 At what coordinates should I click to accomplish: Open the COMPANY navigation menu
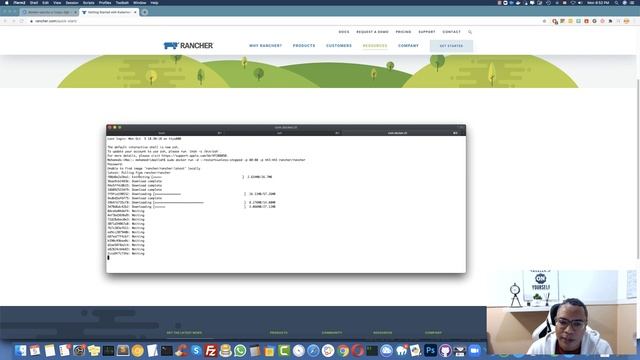[x=408, y=46]
